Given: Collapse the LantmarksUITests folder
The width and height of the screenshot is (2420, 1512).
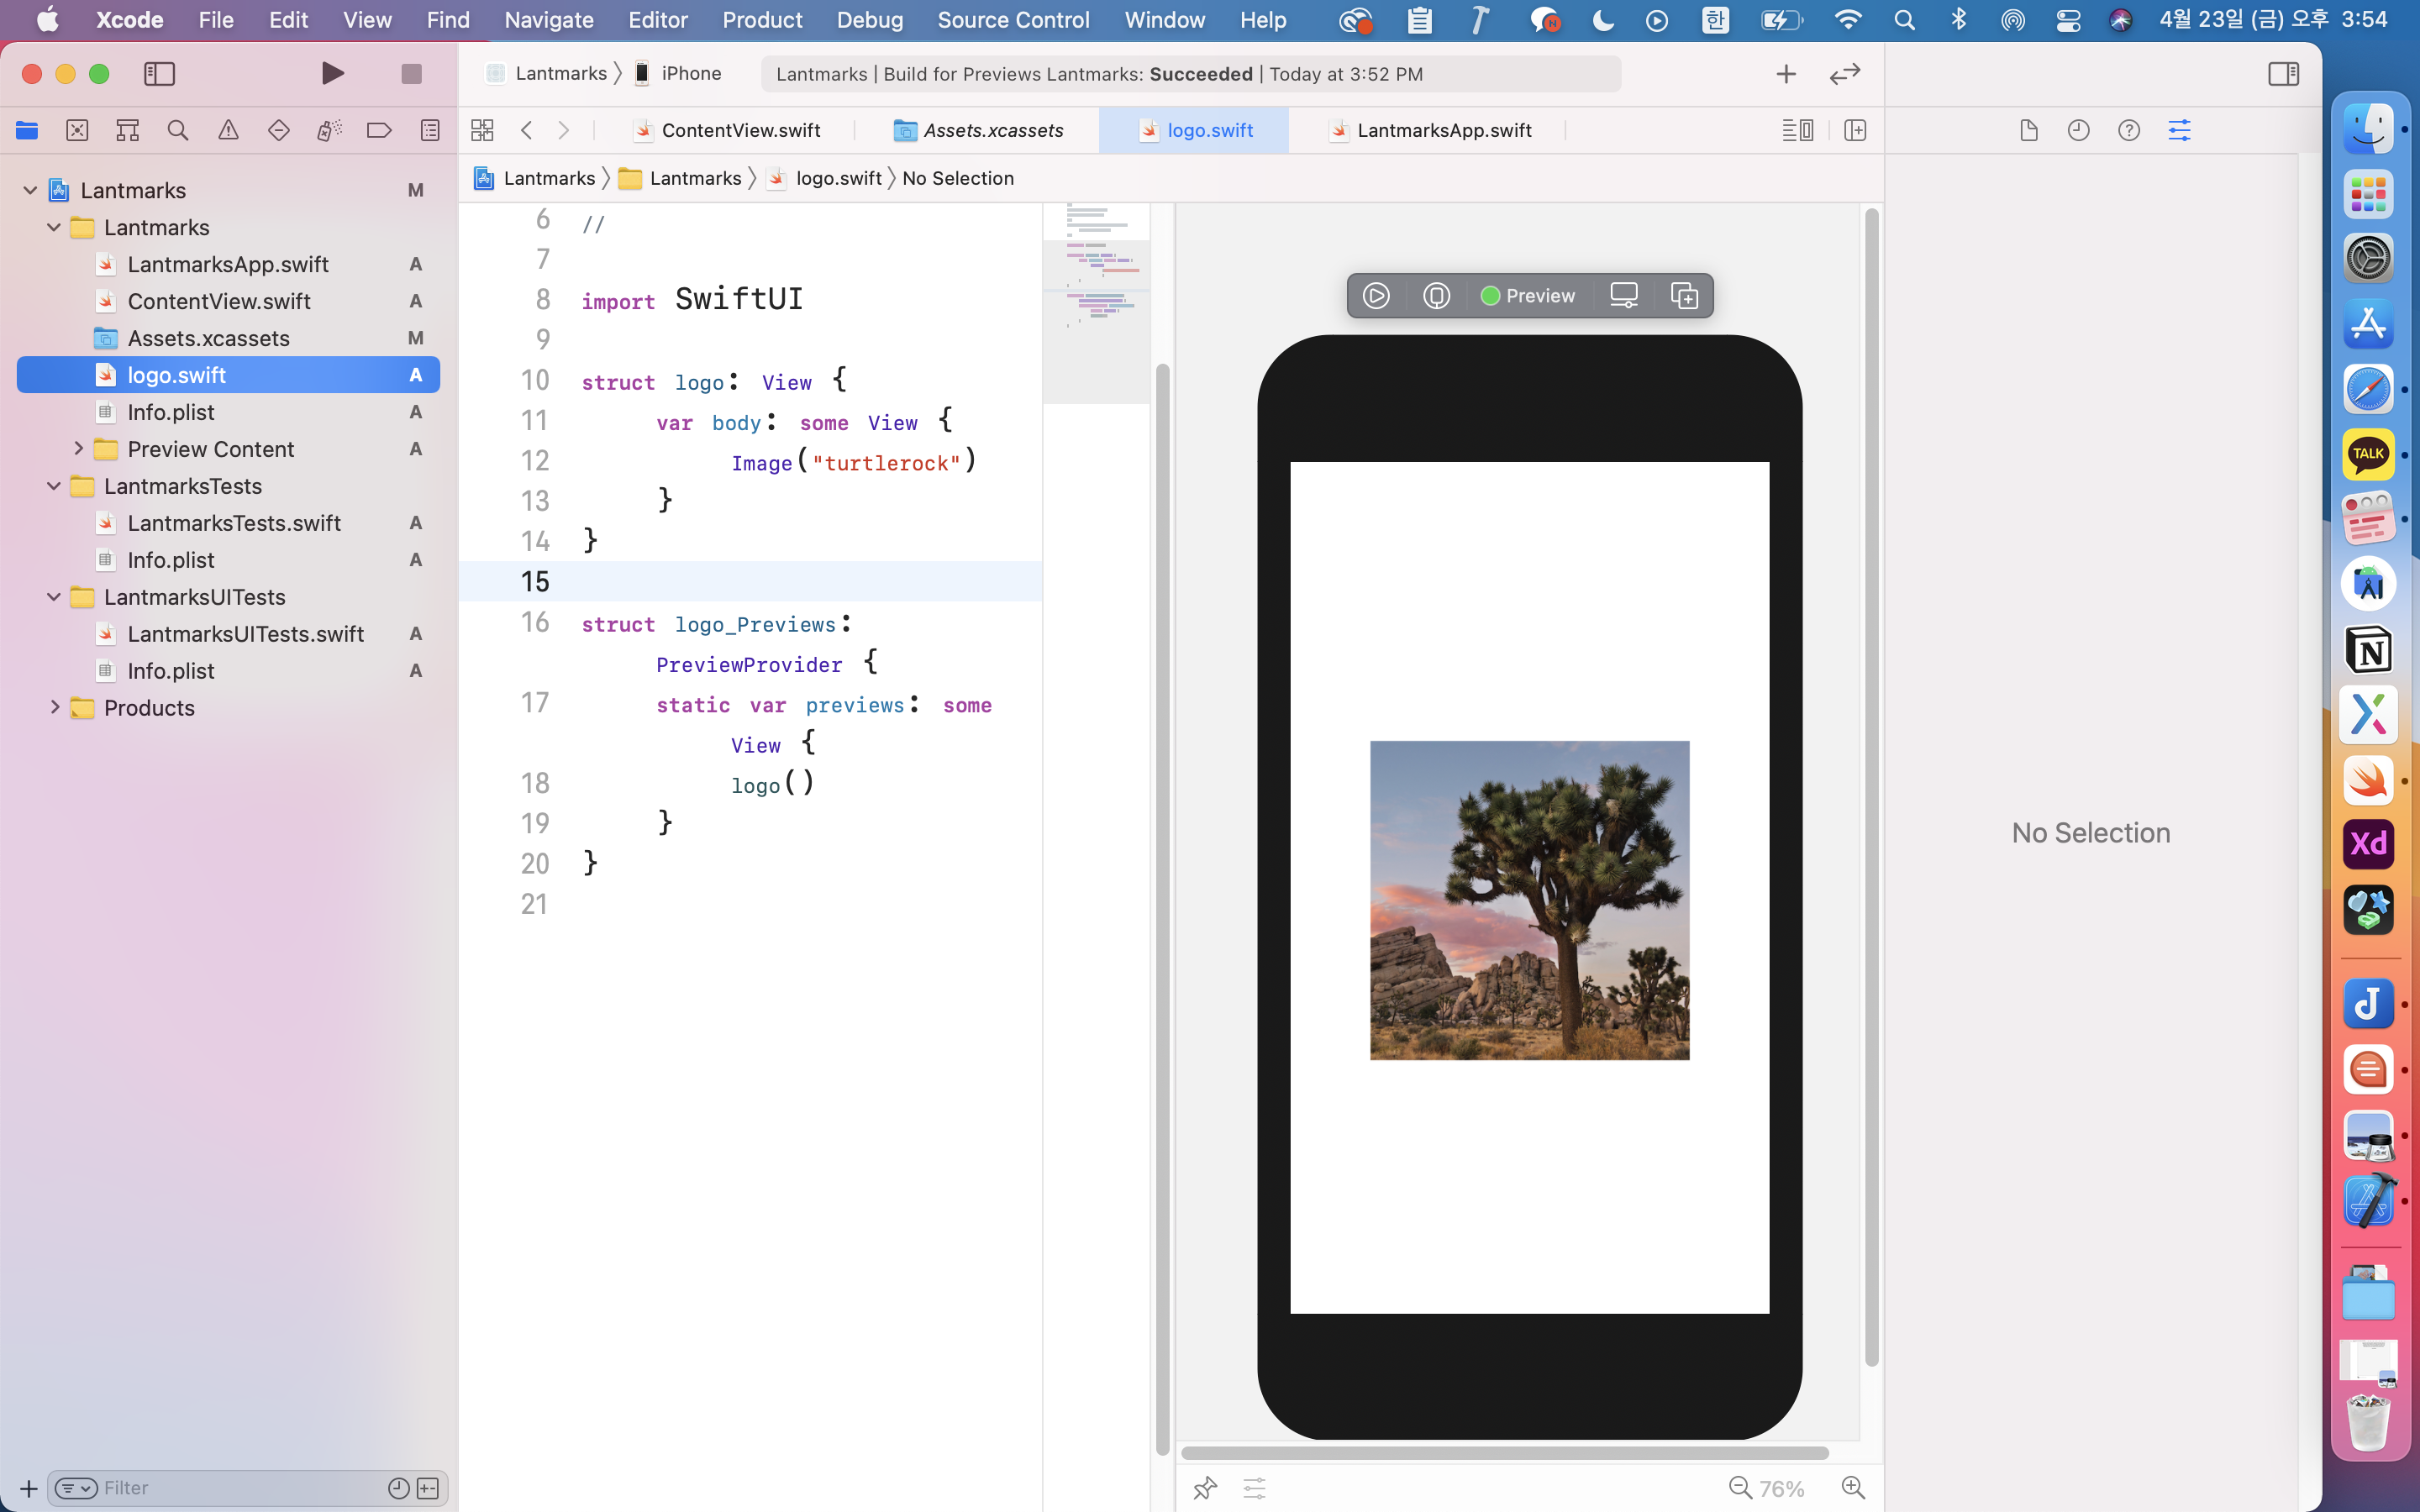Looking at the screenshot, I should [55, 597].
